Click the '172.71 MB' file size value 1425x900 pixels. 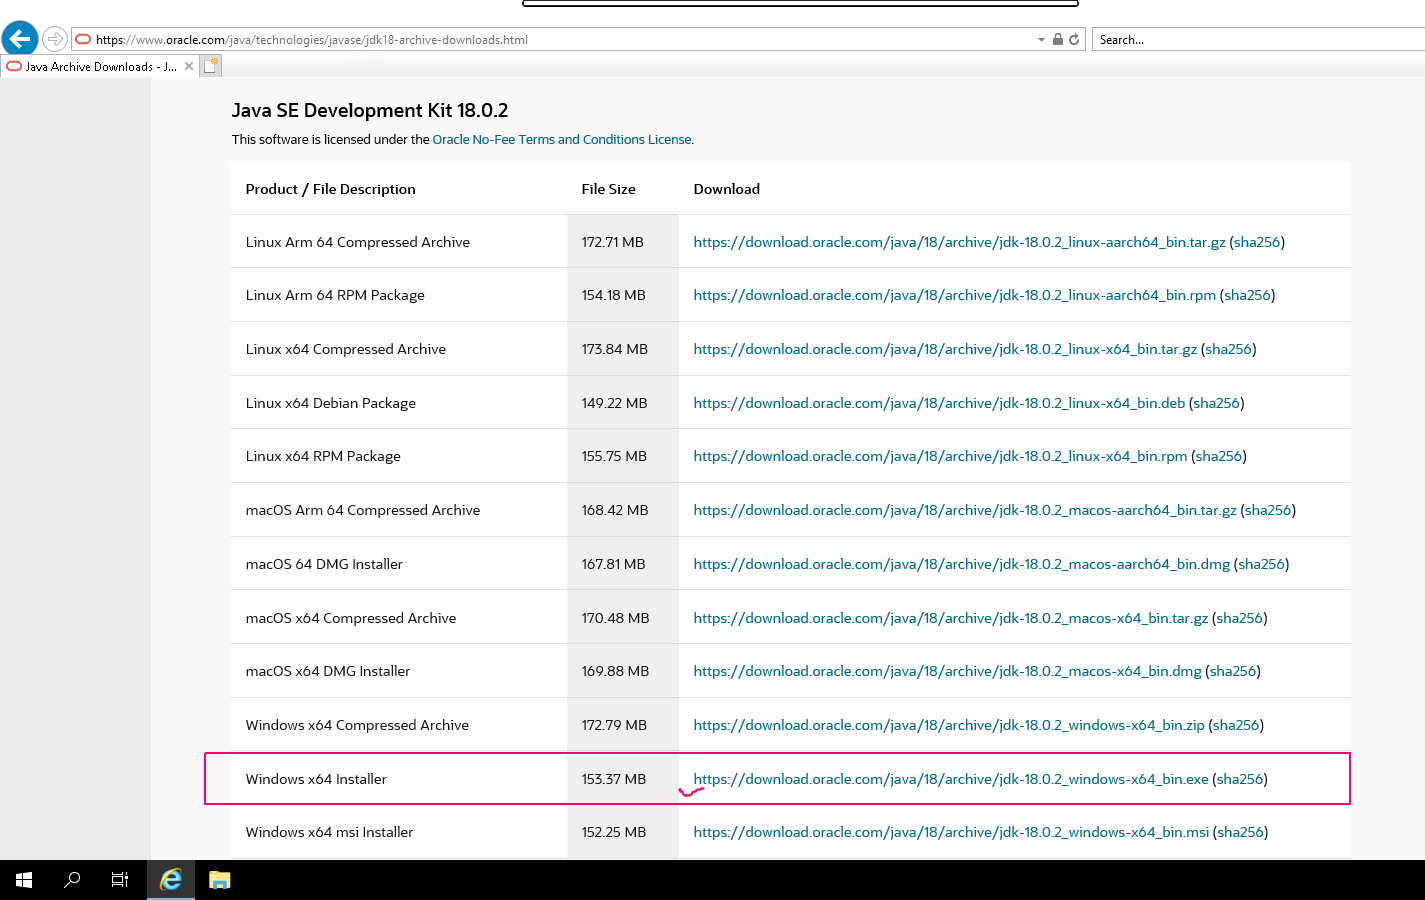tap(612, 242)
